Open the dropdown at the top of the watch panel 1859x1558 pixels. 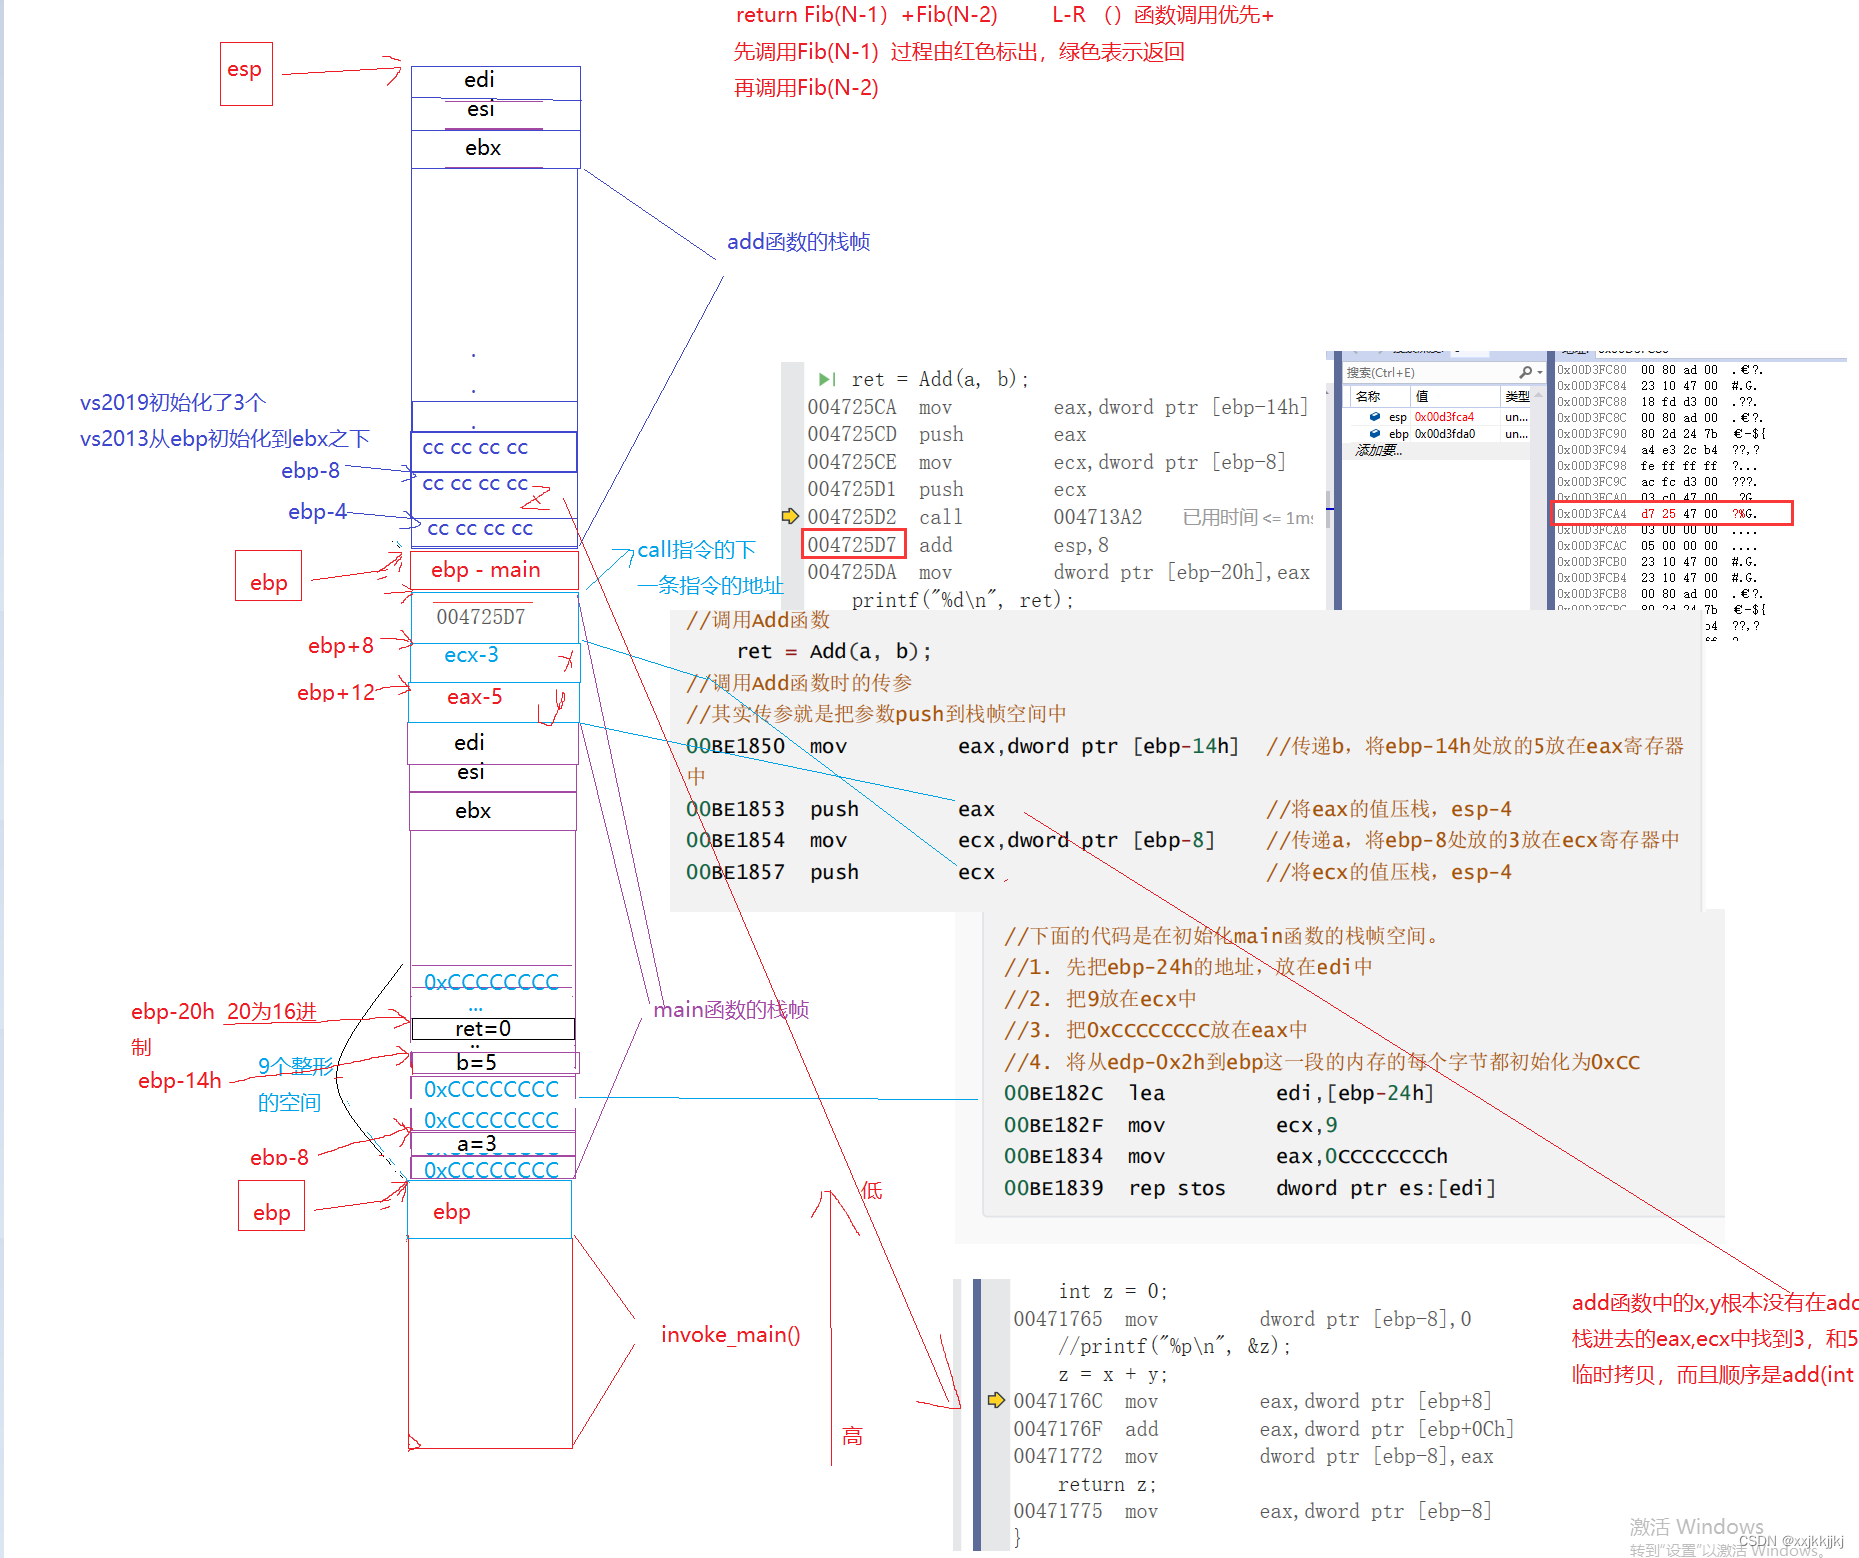coord(1456,351)
